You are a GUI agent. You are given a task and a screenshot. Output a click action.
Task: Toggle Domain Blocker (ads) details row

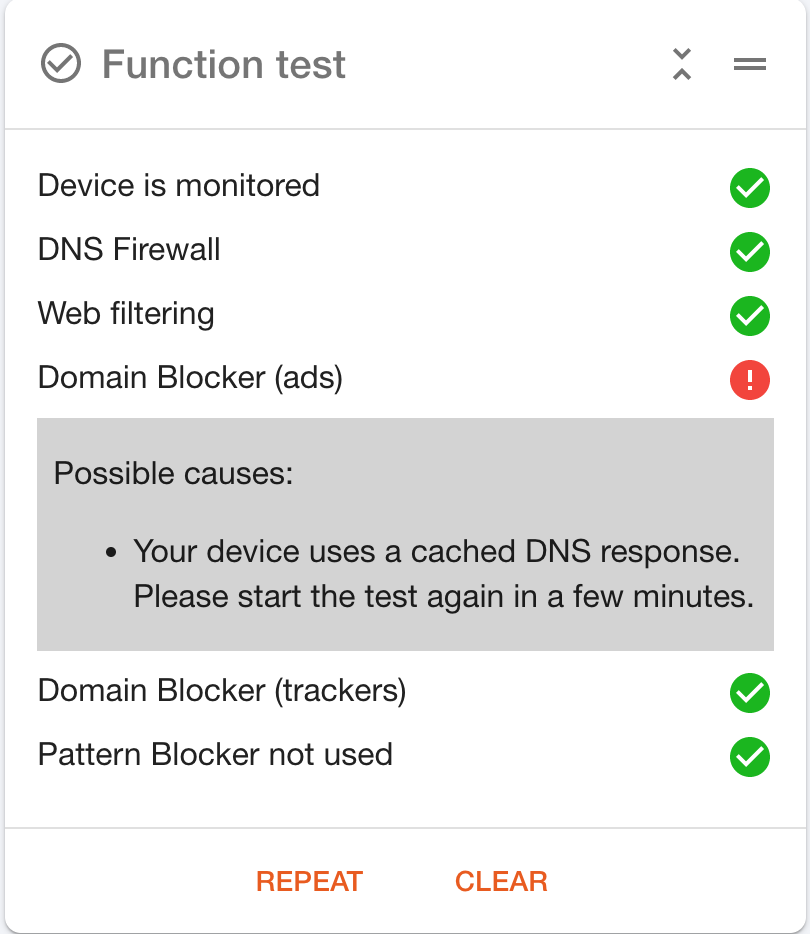(405, 378)
